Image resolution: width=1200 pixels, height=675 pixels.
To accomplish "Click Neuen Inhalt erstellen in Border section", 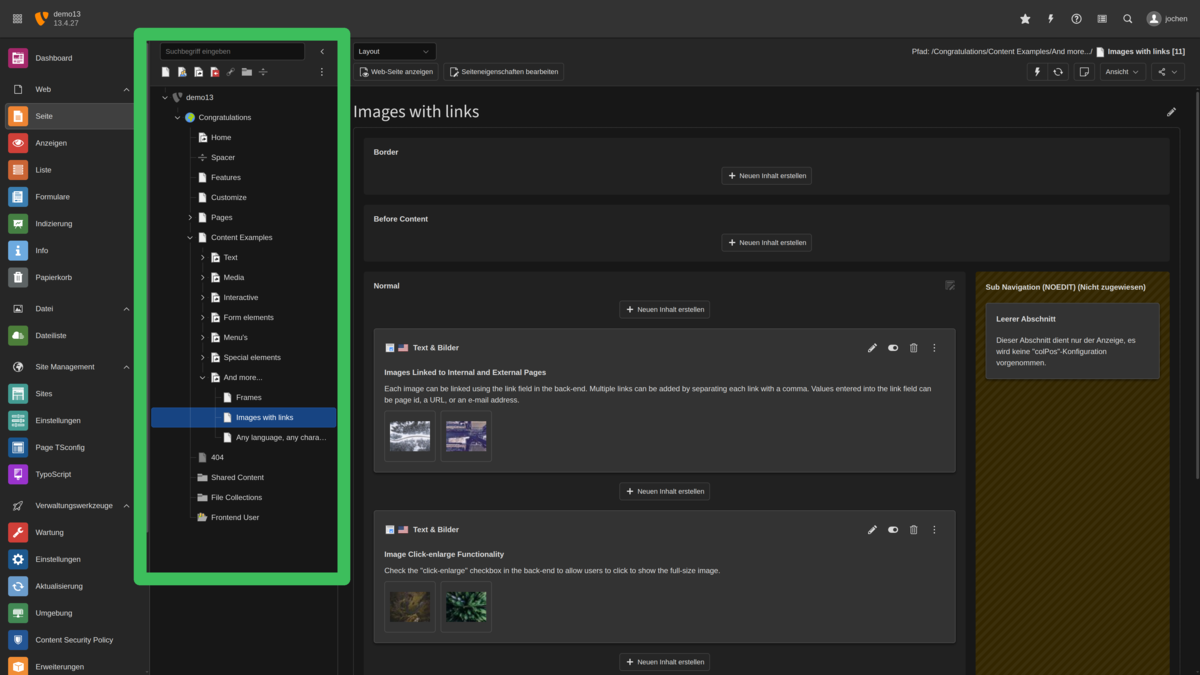I will tap(766, 176).
